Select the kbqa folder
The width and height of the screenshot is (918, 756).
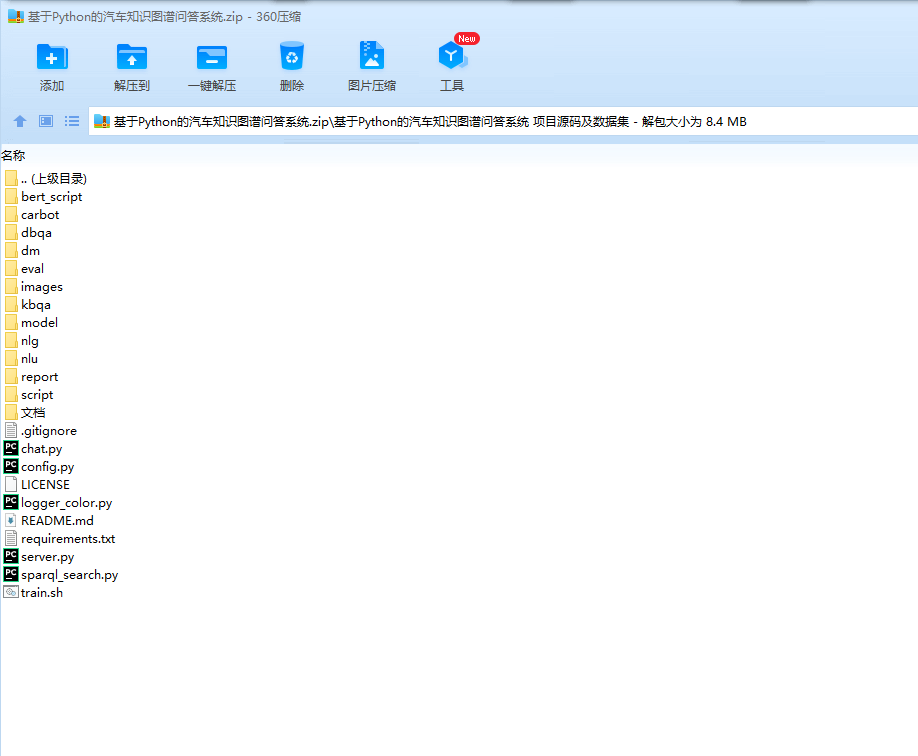pos(28,305)
